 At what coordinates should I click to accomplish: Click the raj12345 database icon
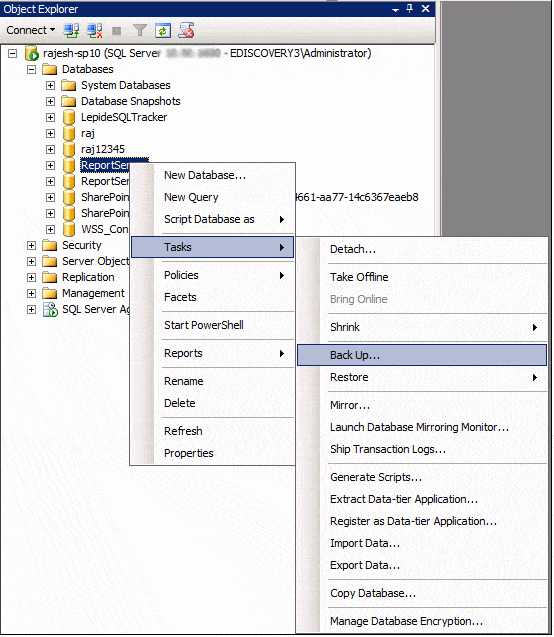click(69, 149)
